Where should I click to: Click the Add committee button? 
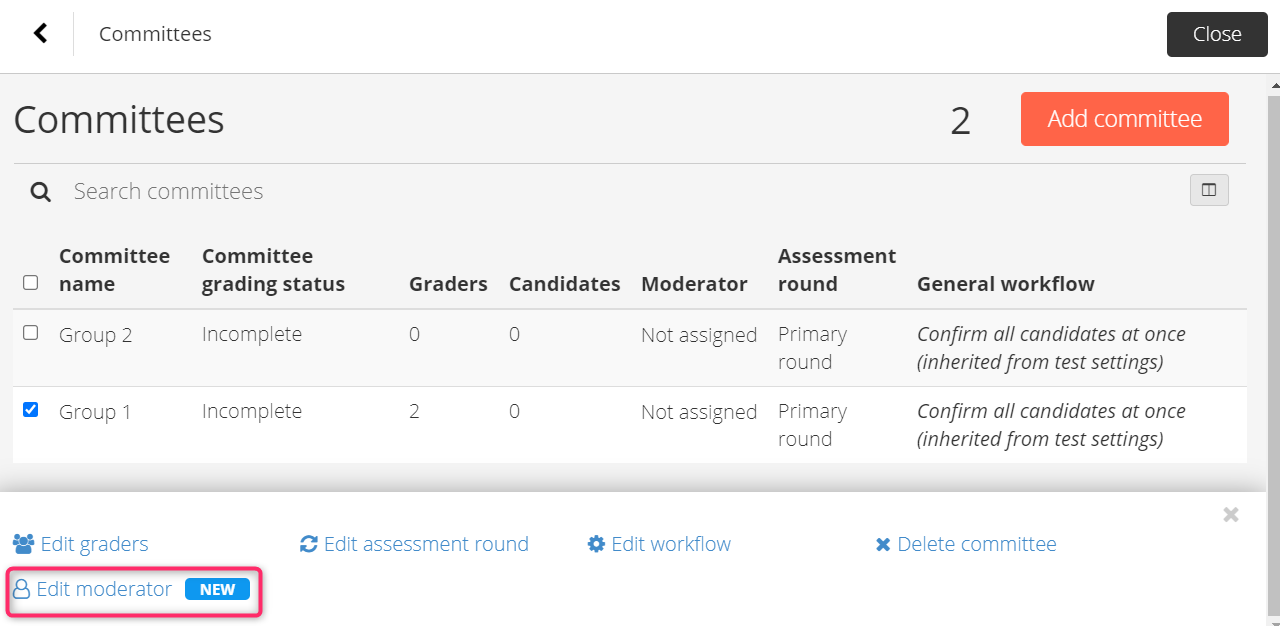[1125, 119]
